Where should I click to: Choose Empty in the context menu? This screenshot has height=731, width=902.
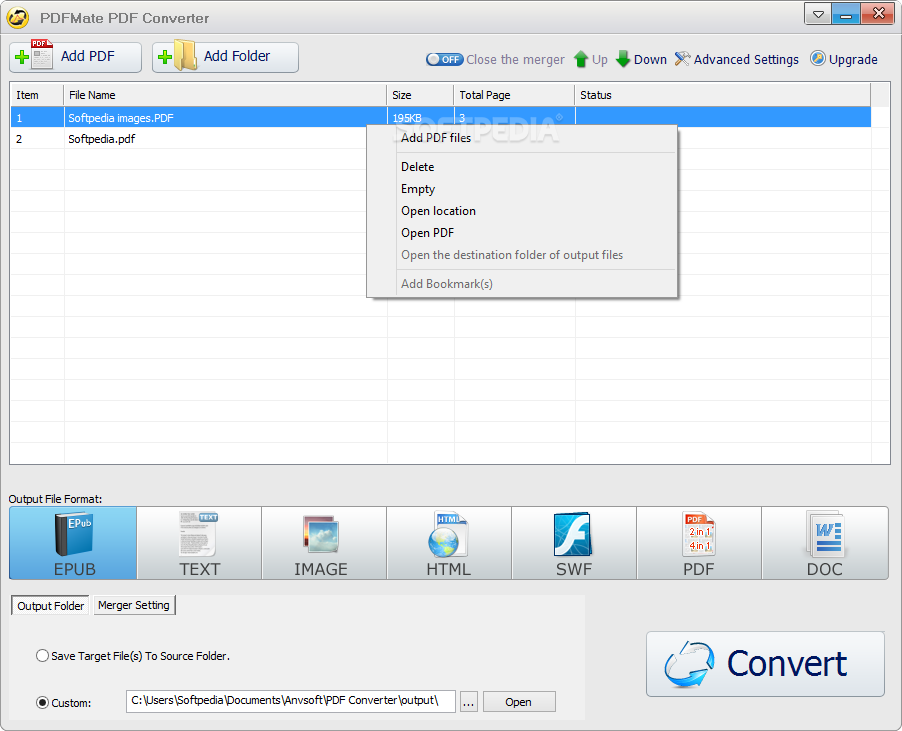click(x=522, y=189)
